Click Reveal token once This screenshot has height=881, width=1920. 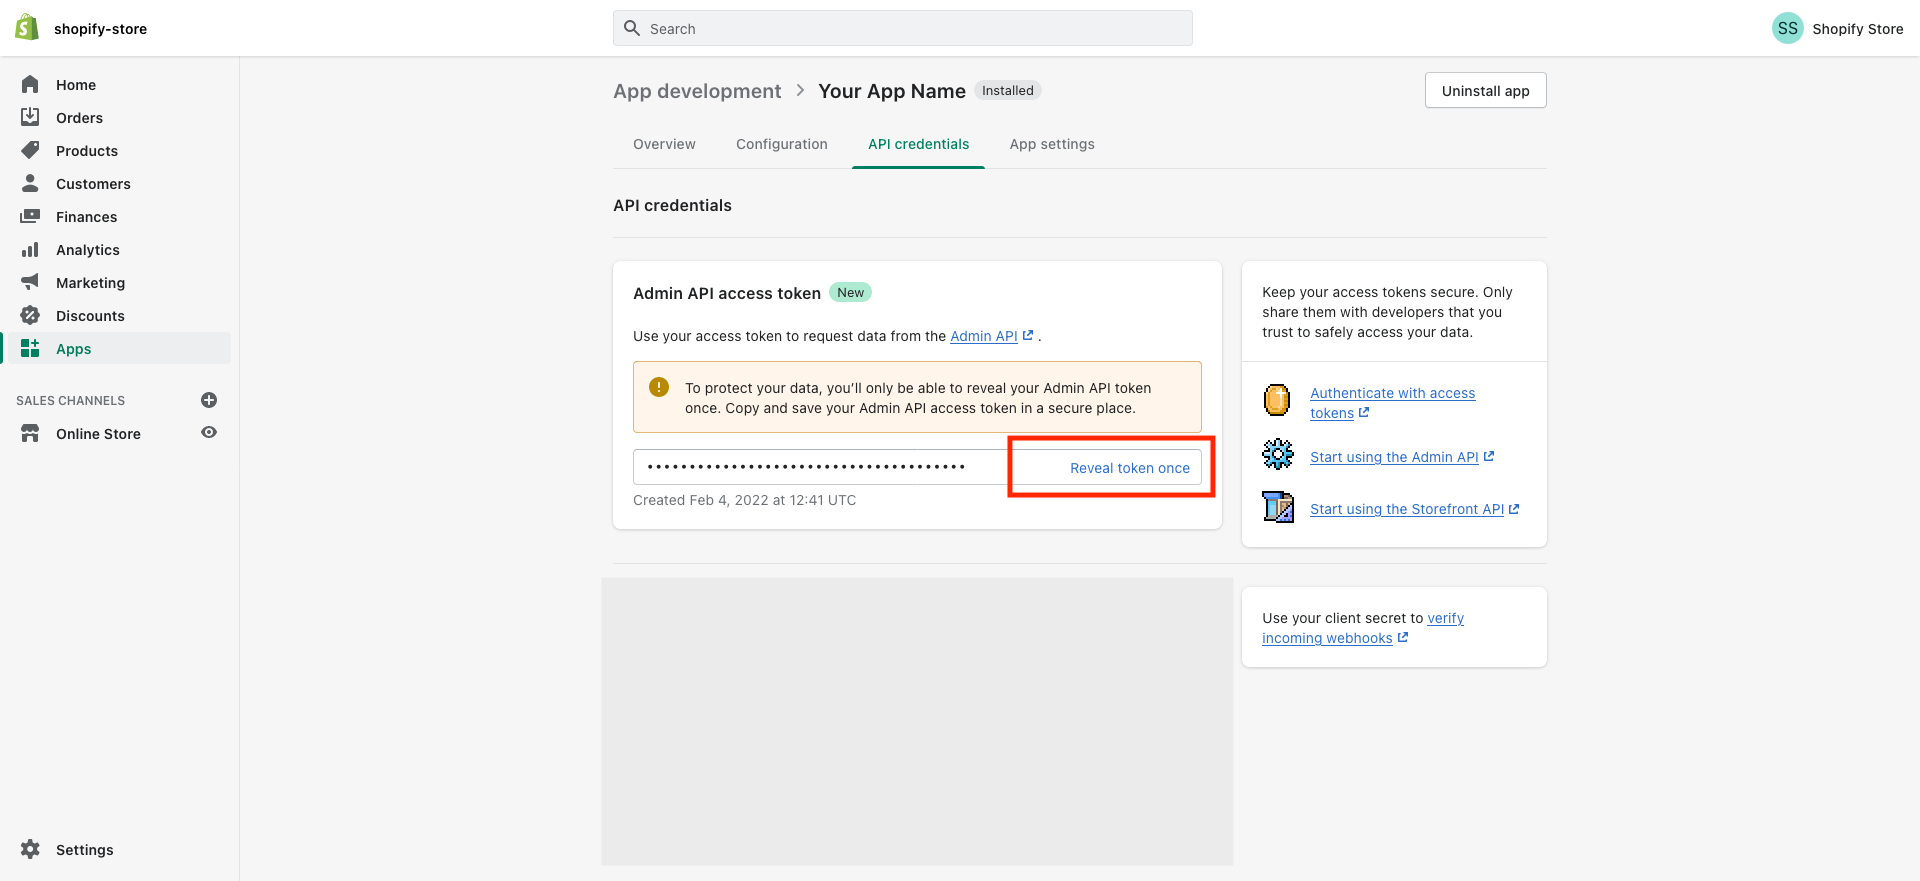1130,468
